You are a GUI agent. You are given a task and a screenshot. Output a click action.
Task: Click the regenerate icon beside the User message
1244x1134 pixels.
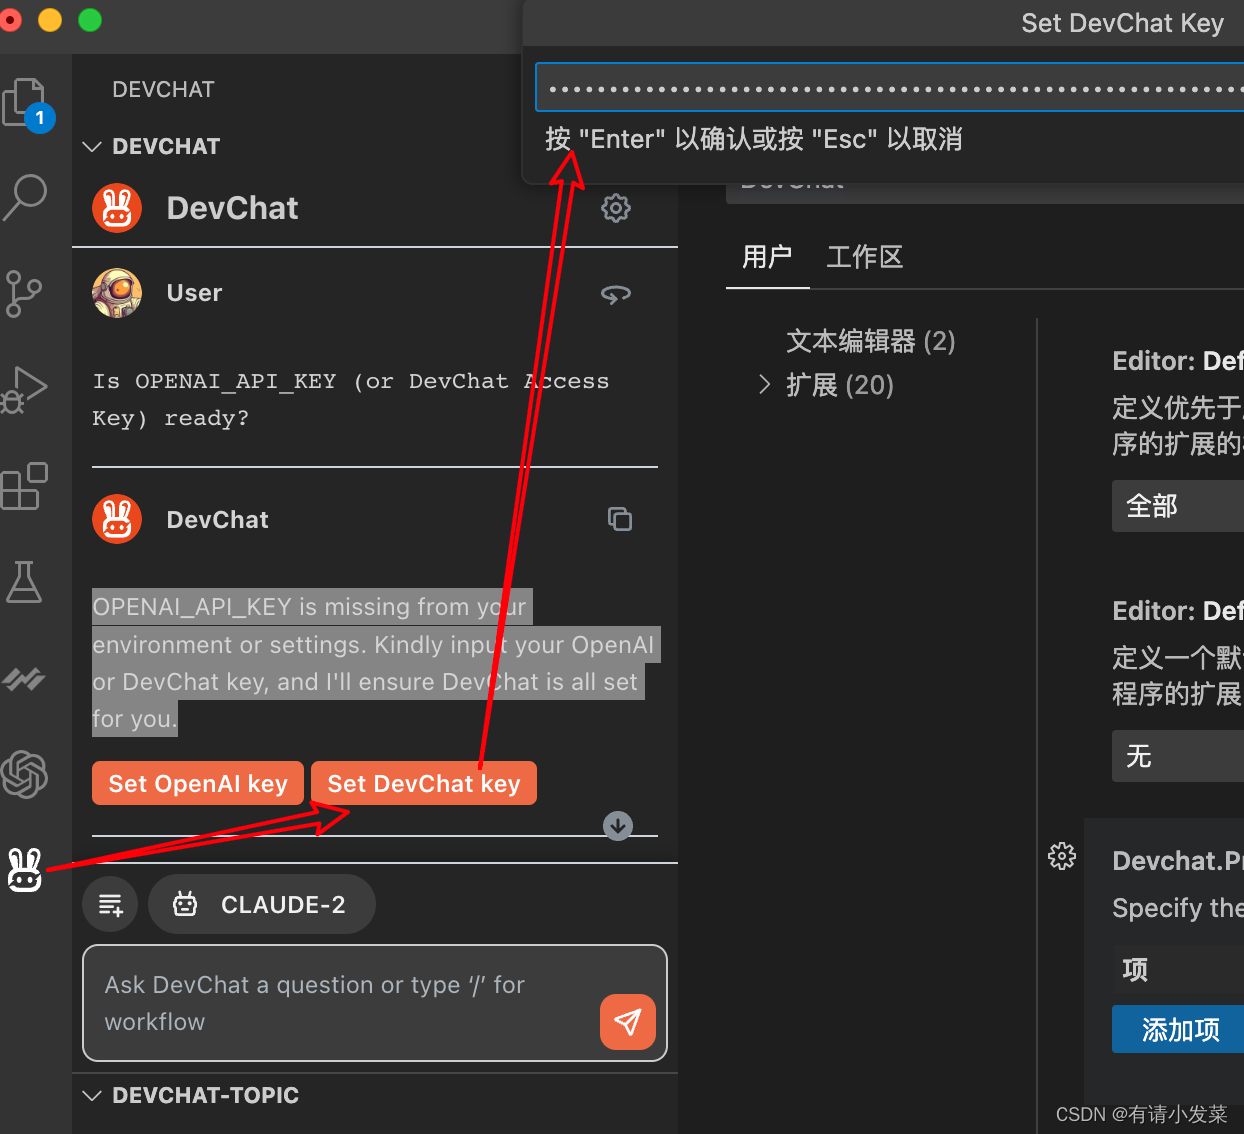(x=616, y=294)
